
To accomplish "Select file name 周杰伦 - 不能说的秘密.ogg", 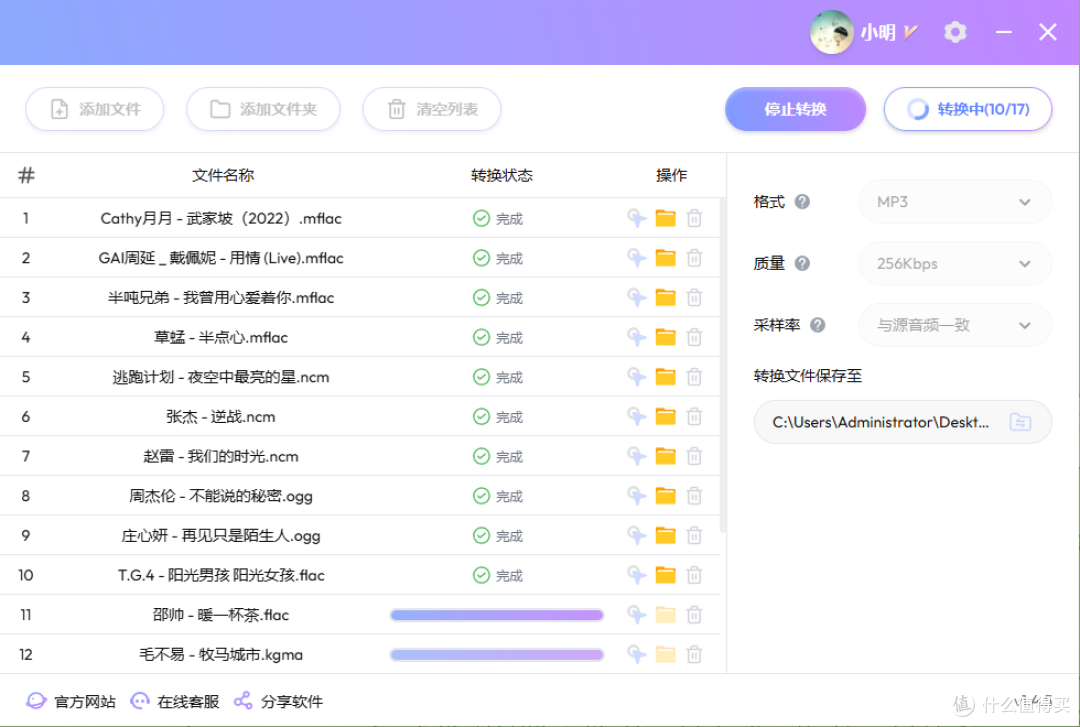I will click(x=220, y=496).
